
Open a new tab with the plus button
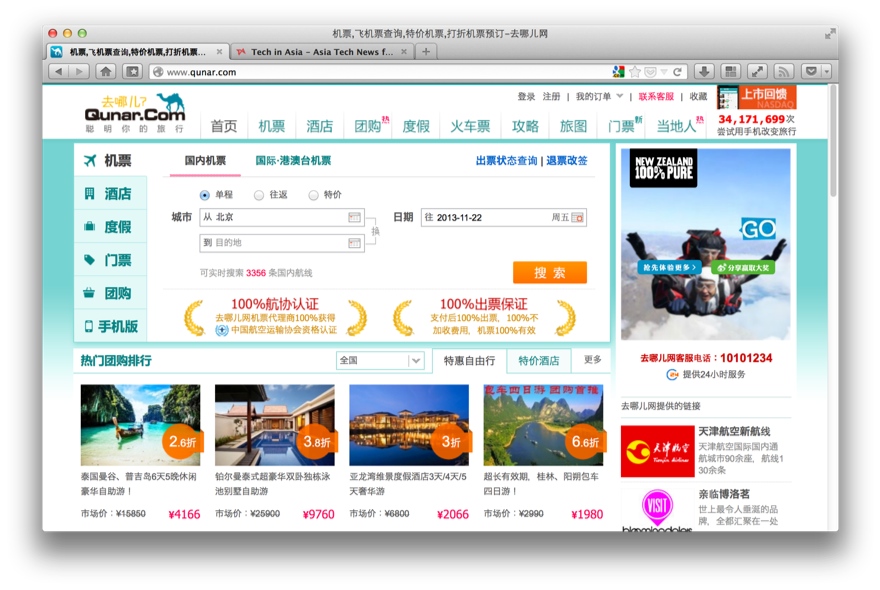point(426,52)
